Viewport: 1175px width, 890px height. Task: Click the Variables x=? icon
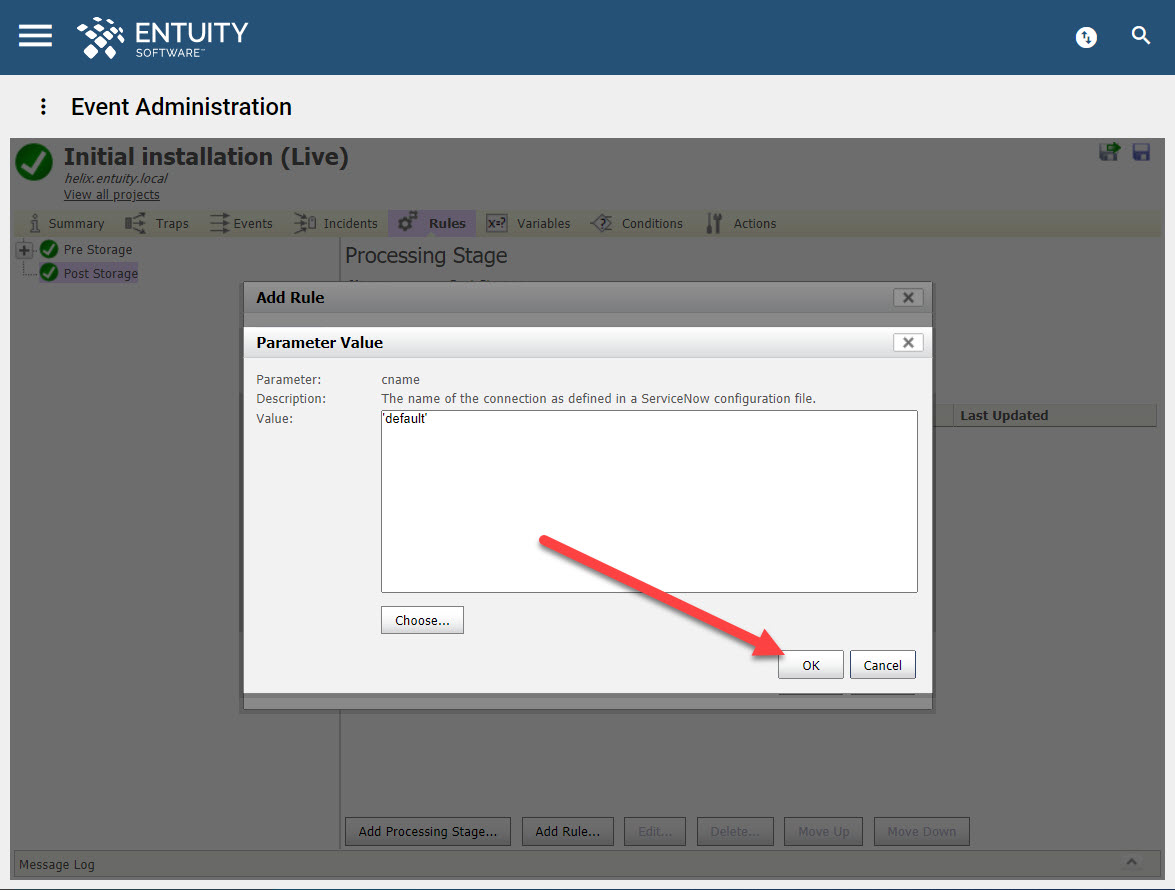click(497, 223)
